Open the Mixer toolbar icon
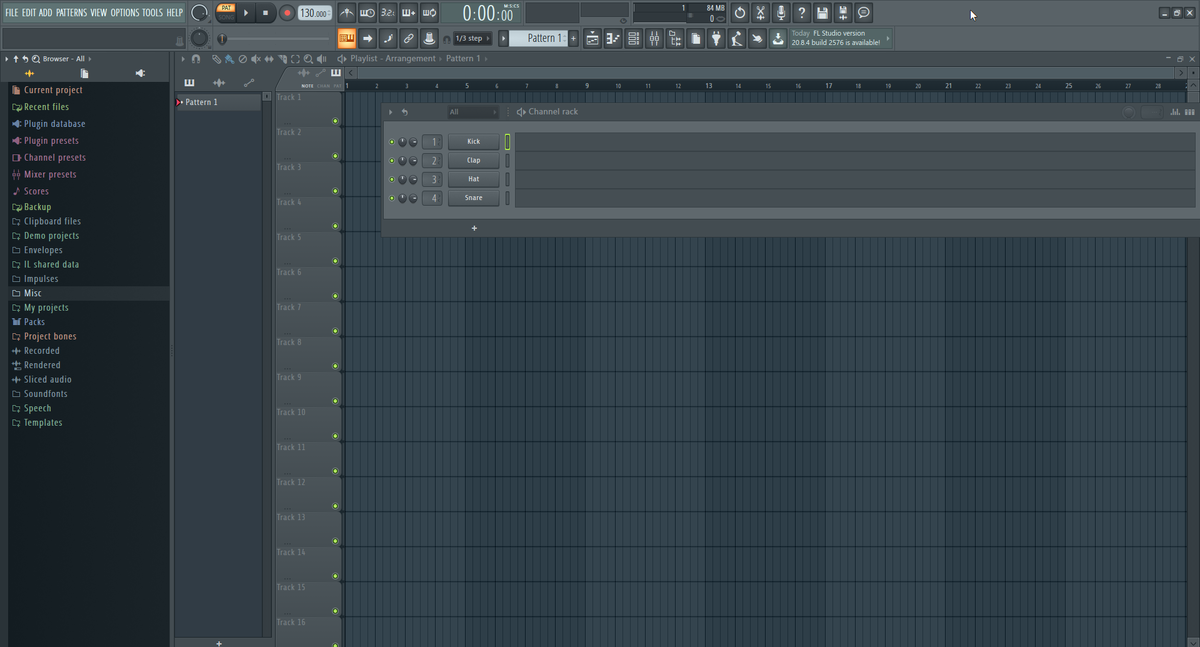 tap(654, 38)
